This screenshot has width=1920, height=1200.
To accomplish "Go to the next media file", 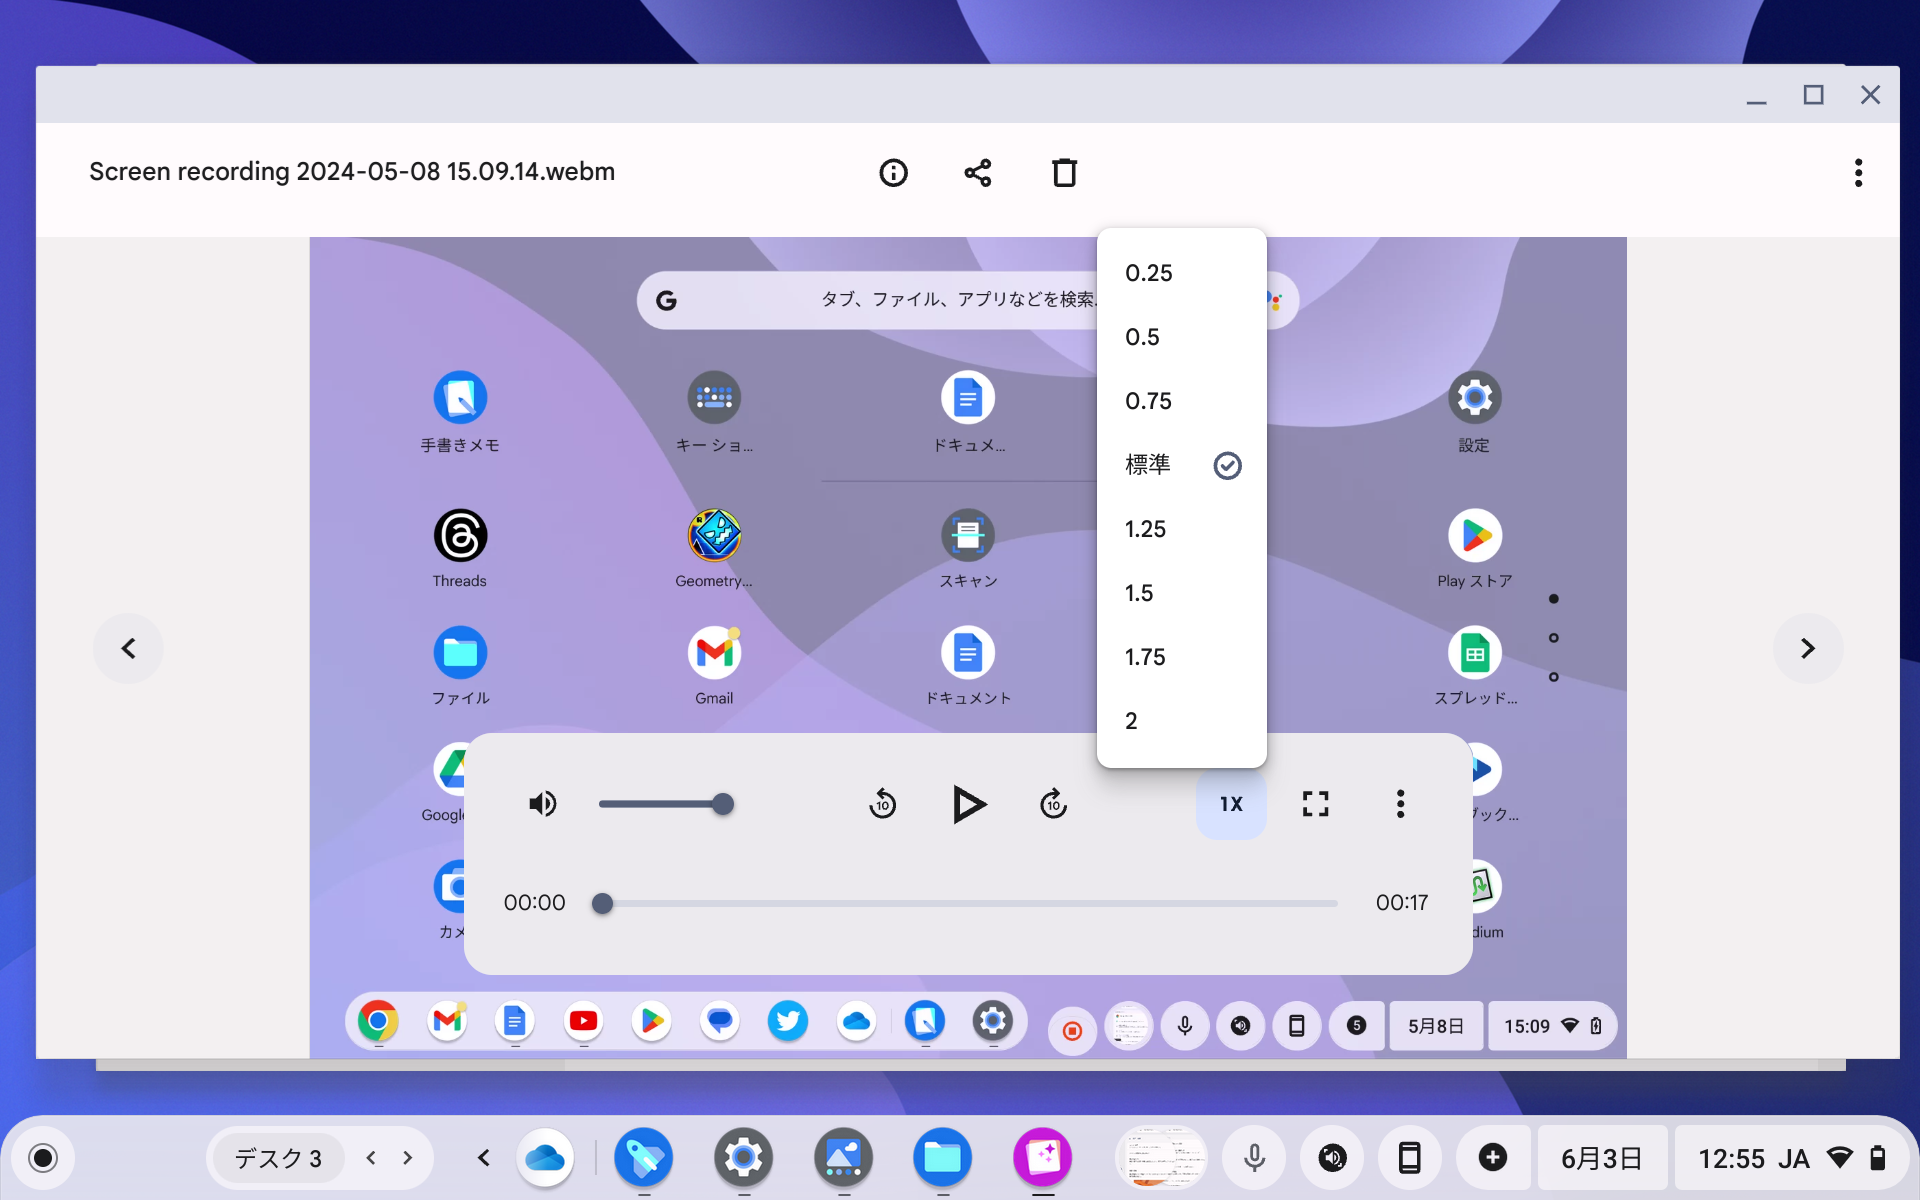I will [1807, 649].
